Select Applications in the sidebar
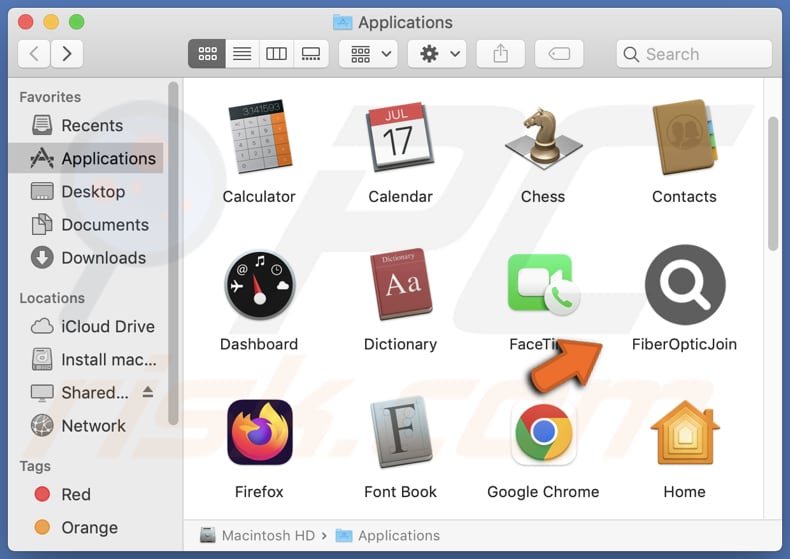The width and height of the screenshot is (790, 559). [x=86, y=158]
